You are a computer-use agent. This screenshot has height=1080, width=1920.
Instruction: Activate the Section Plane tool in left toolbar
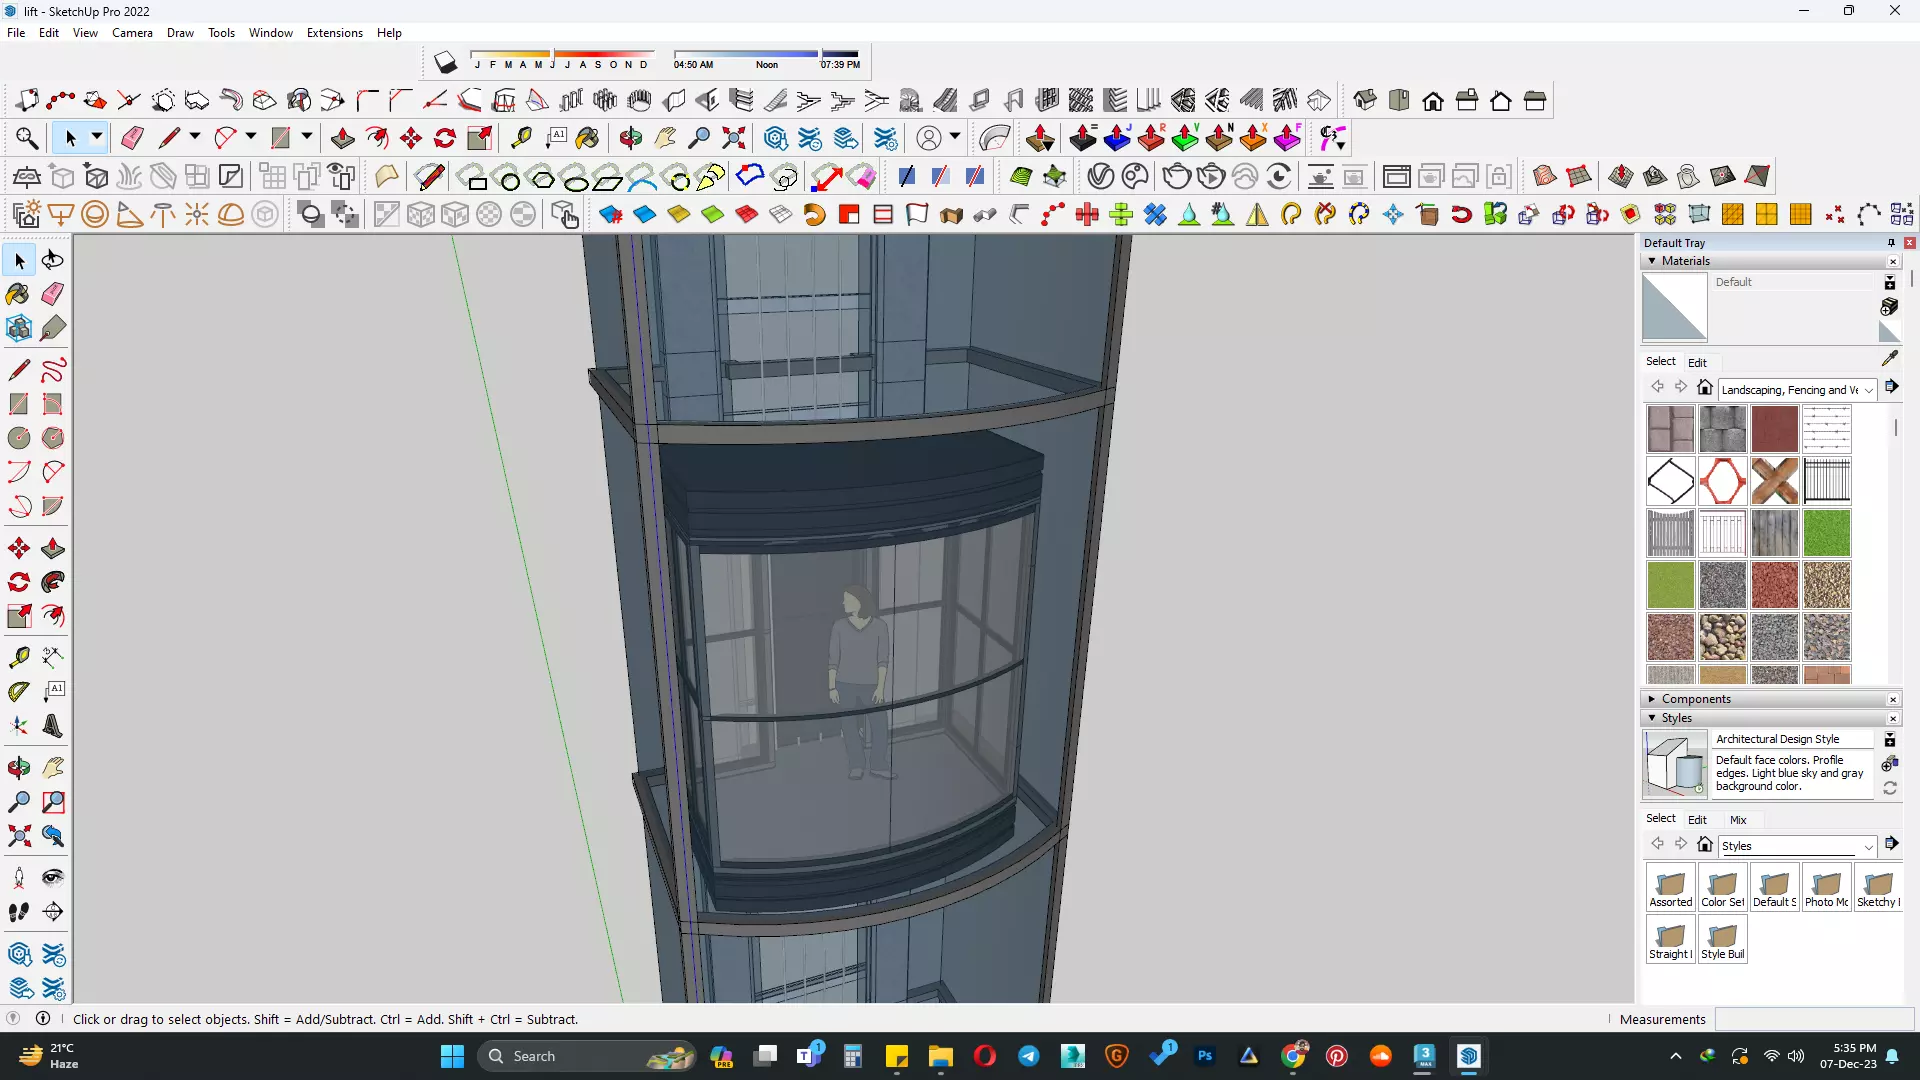point(53,912)
